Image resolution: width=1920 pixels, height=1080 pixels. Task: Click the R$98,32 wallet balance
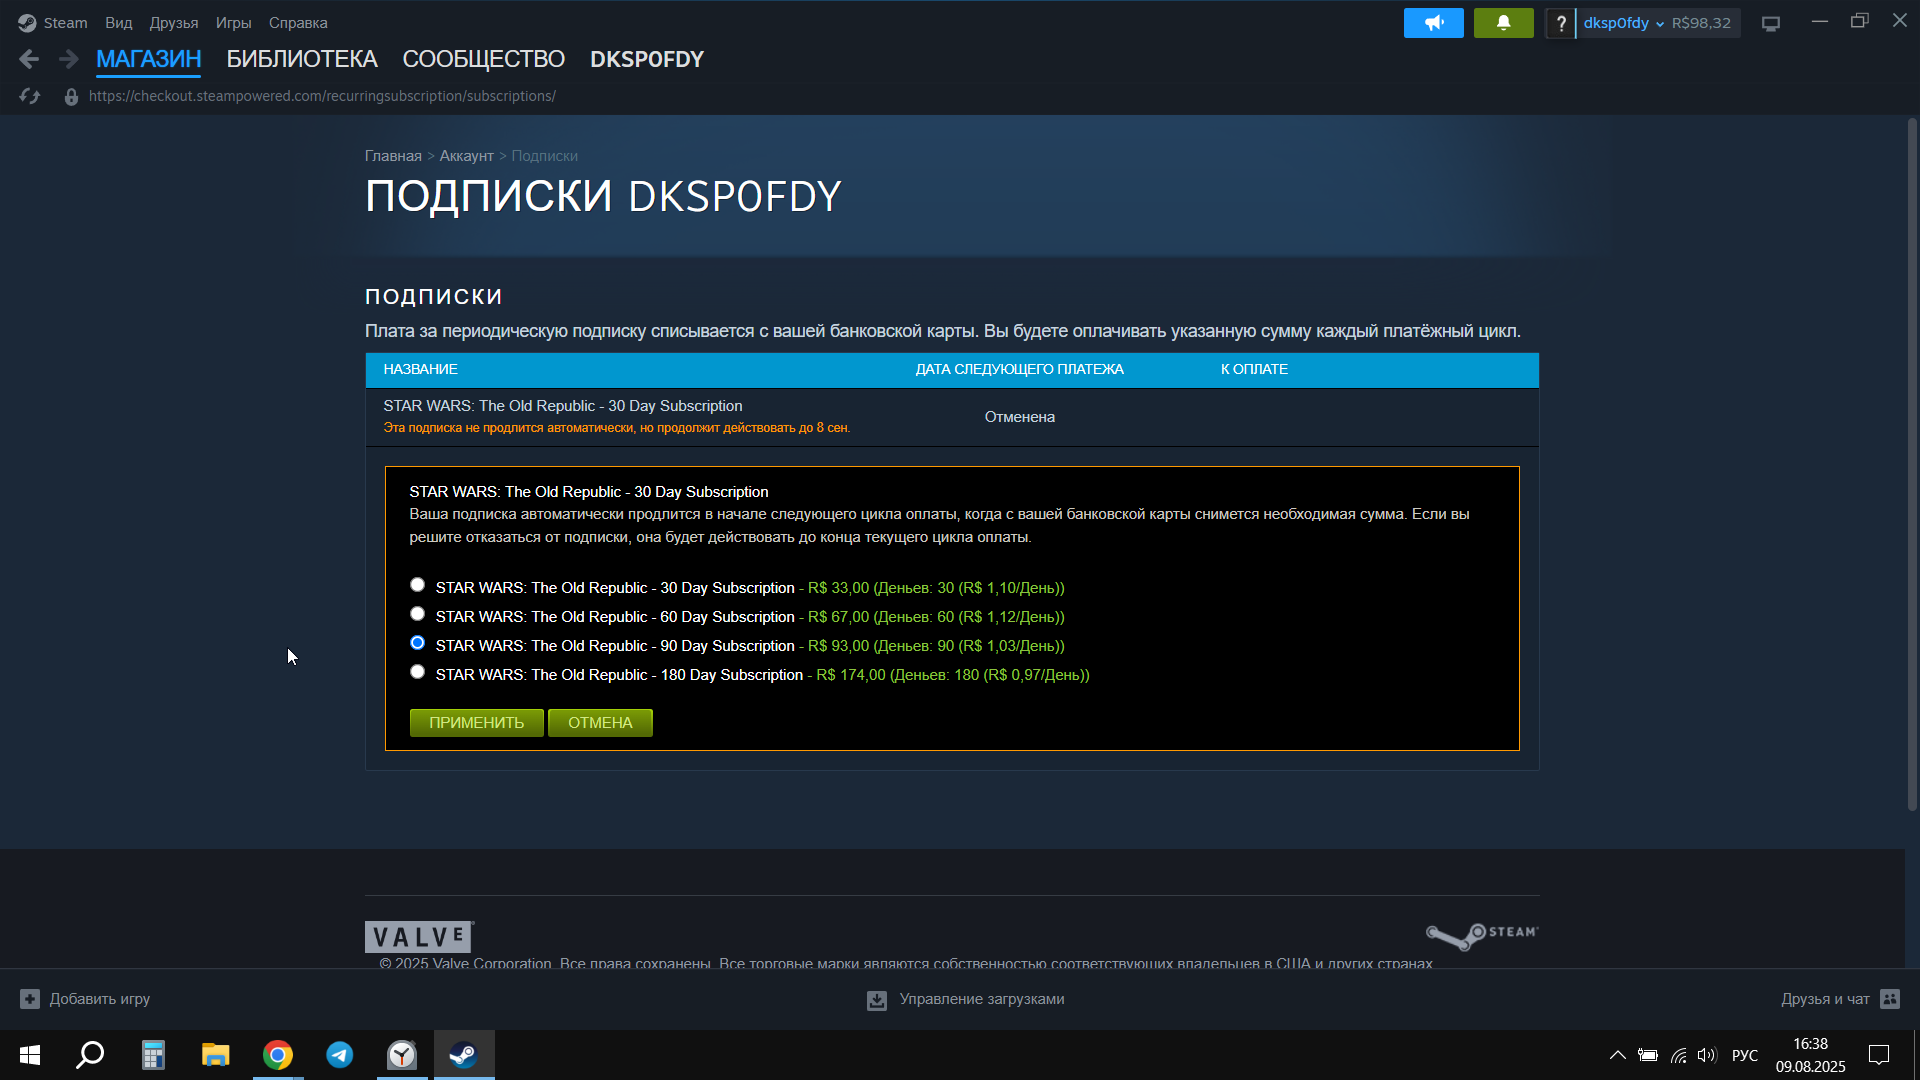1701,23
